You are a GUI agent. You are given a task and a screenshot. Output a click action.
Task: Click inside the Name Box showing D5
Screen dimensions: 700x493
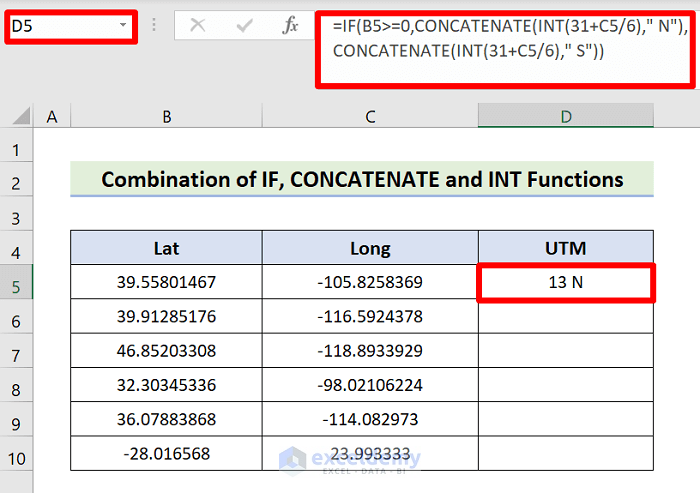pos(60,26)
